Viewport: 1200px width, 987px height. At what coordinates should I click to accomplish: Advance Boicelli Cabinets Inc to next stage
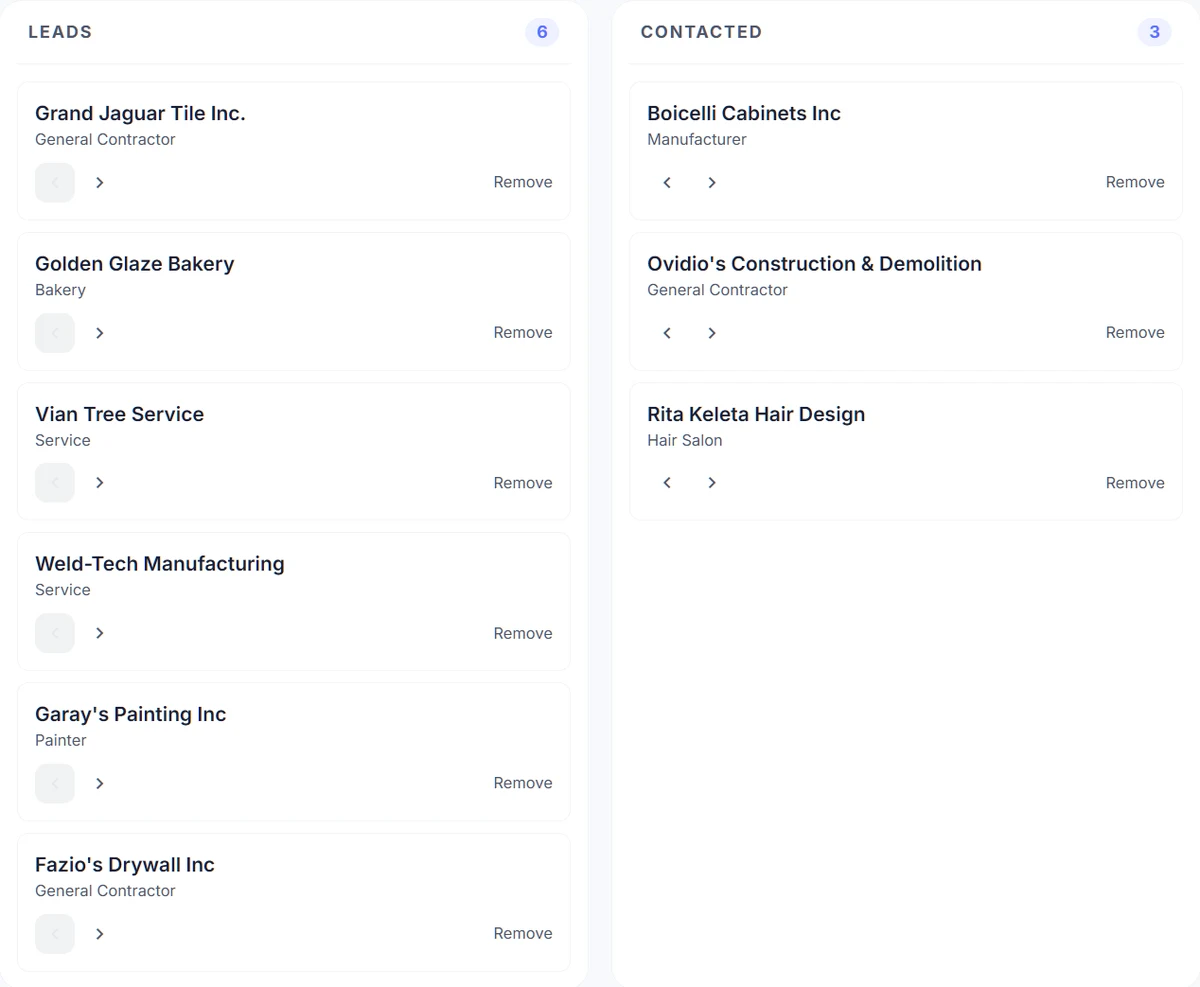click(x=712, y=182)
